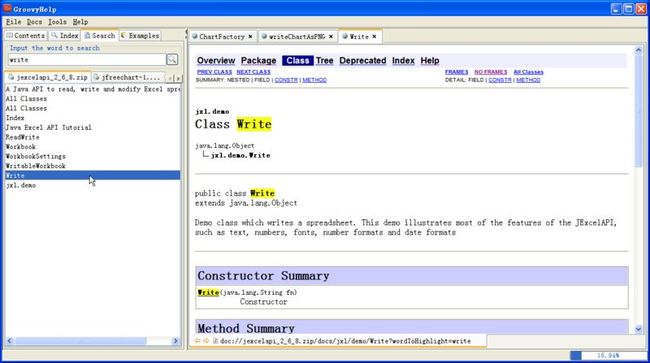
Task: Go forward using the right arrow icon
Action: tap(206, 341)
